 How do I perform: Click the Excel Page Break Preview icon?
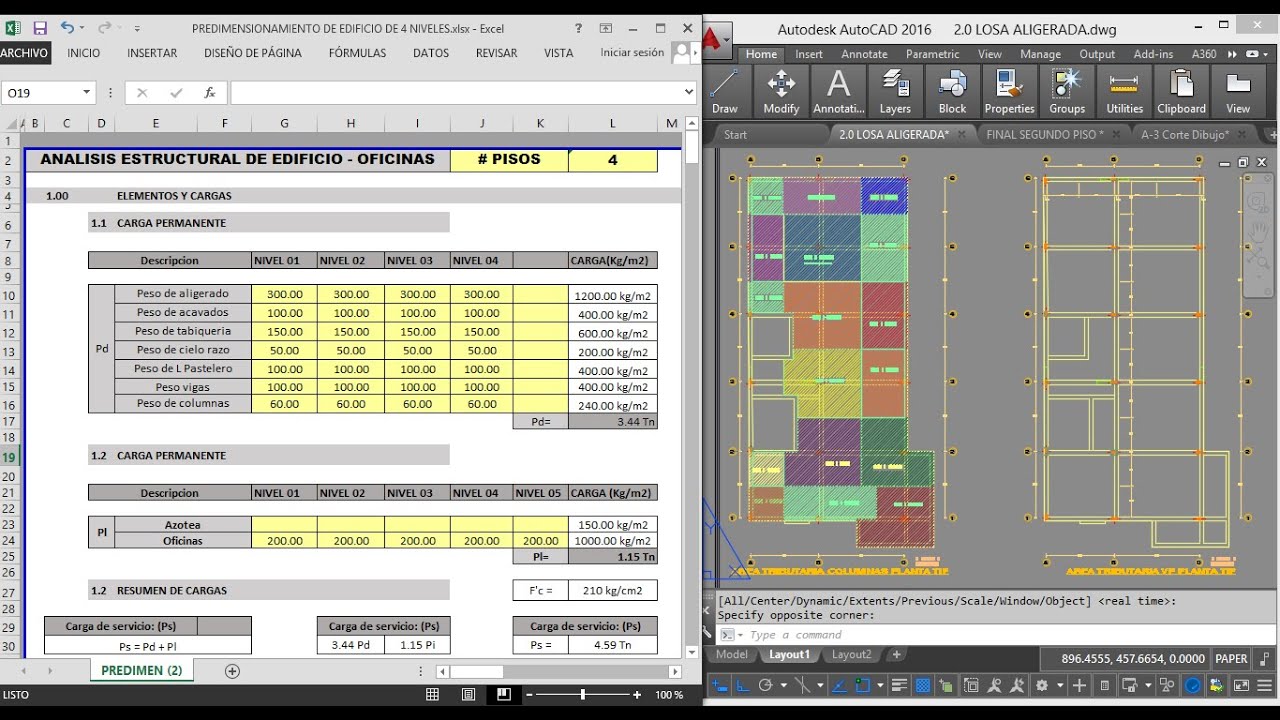(504, 694)
